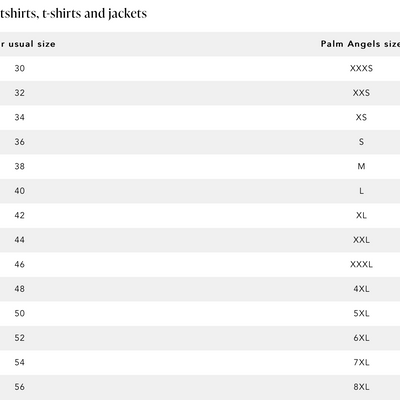Image resolution: width=400 pixels, height=400 pixels.
Task: Click the 7XL size value
Action: 361,362
